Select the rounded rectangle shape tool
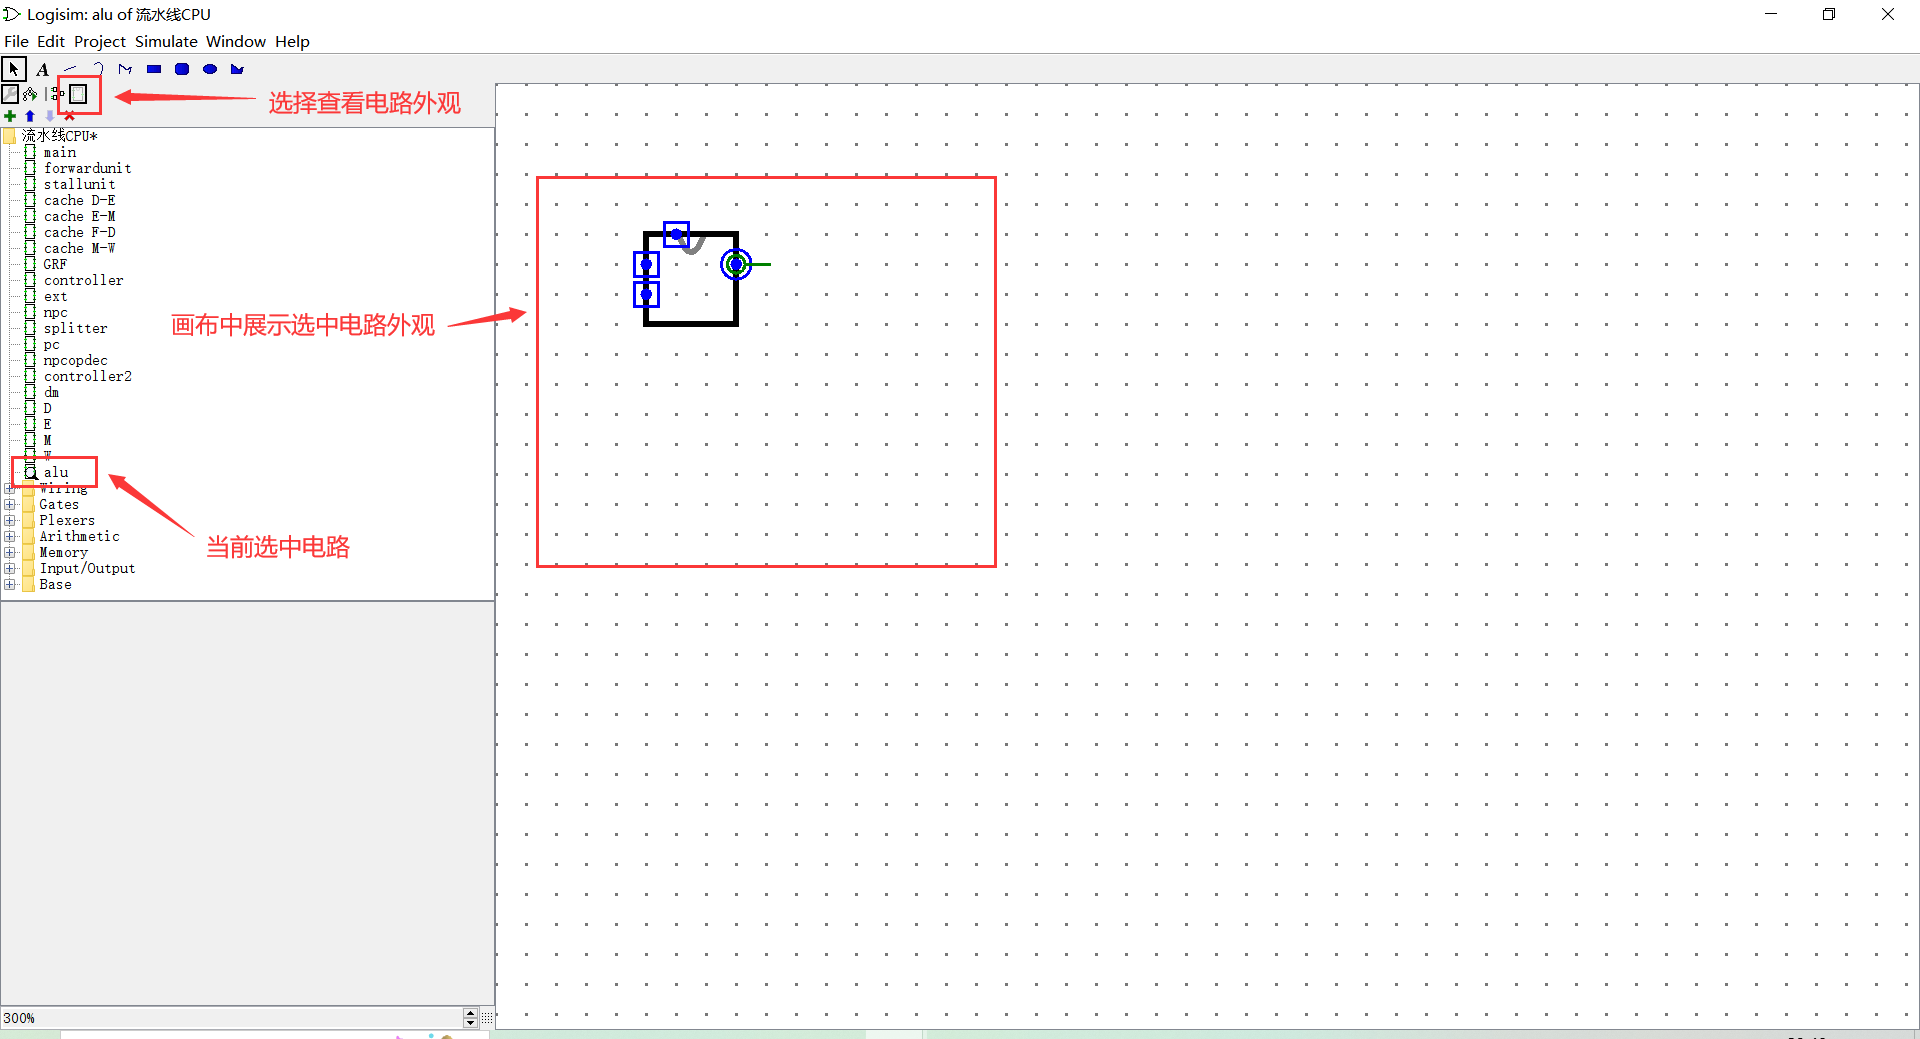This screenshot has height=1039, width=1920. click(x=182, y=69)
